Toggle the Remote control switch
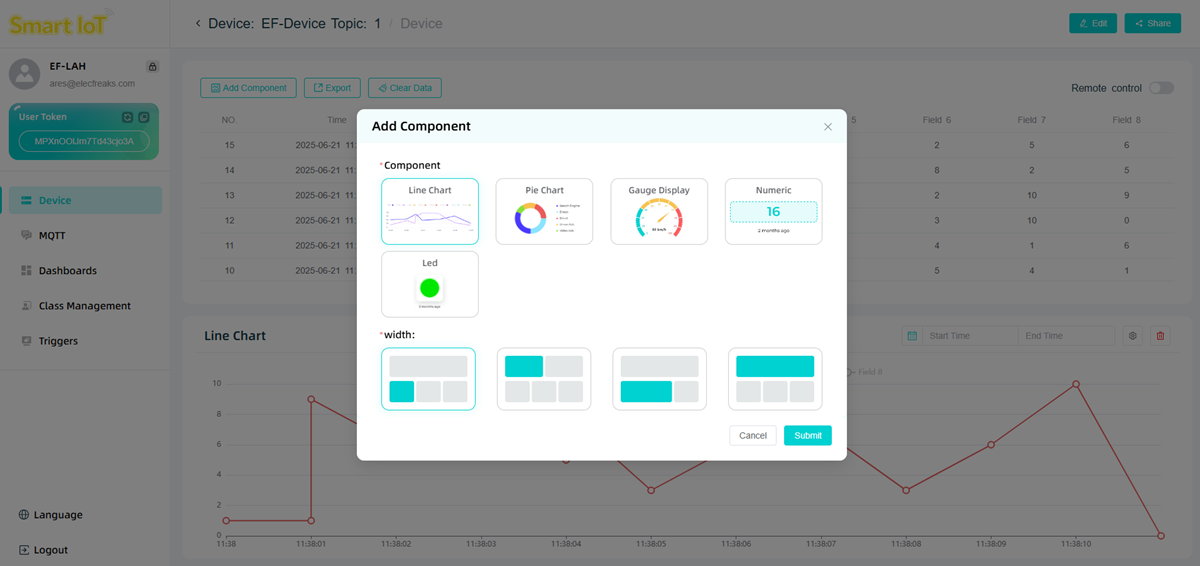This screenshot has width=1200, height=566. [x=1160, y=88]
